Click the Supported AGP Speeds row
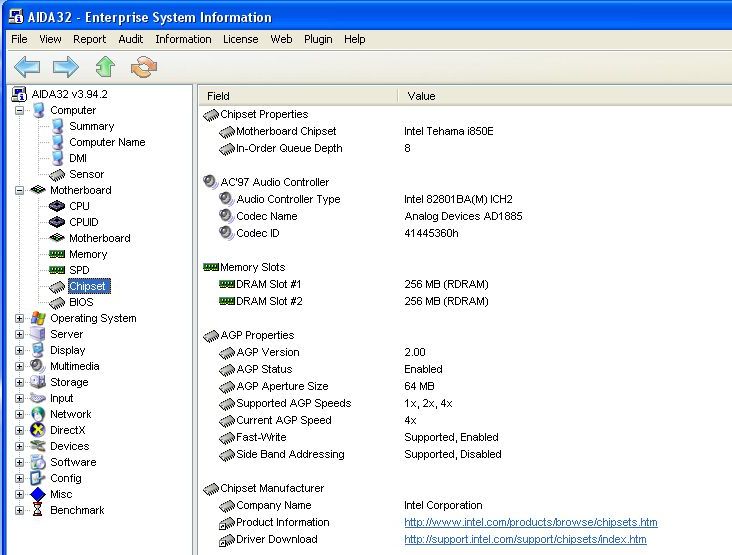 [294, 403]
